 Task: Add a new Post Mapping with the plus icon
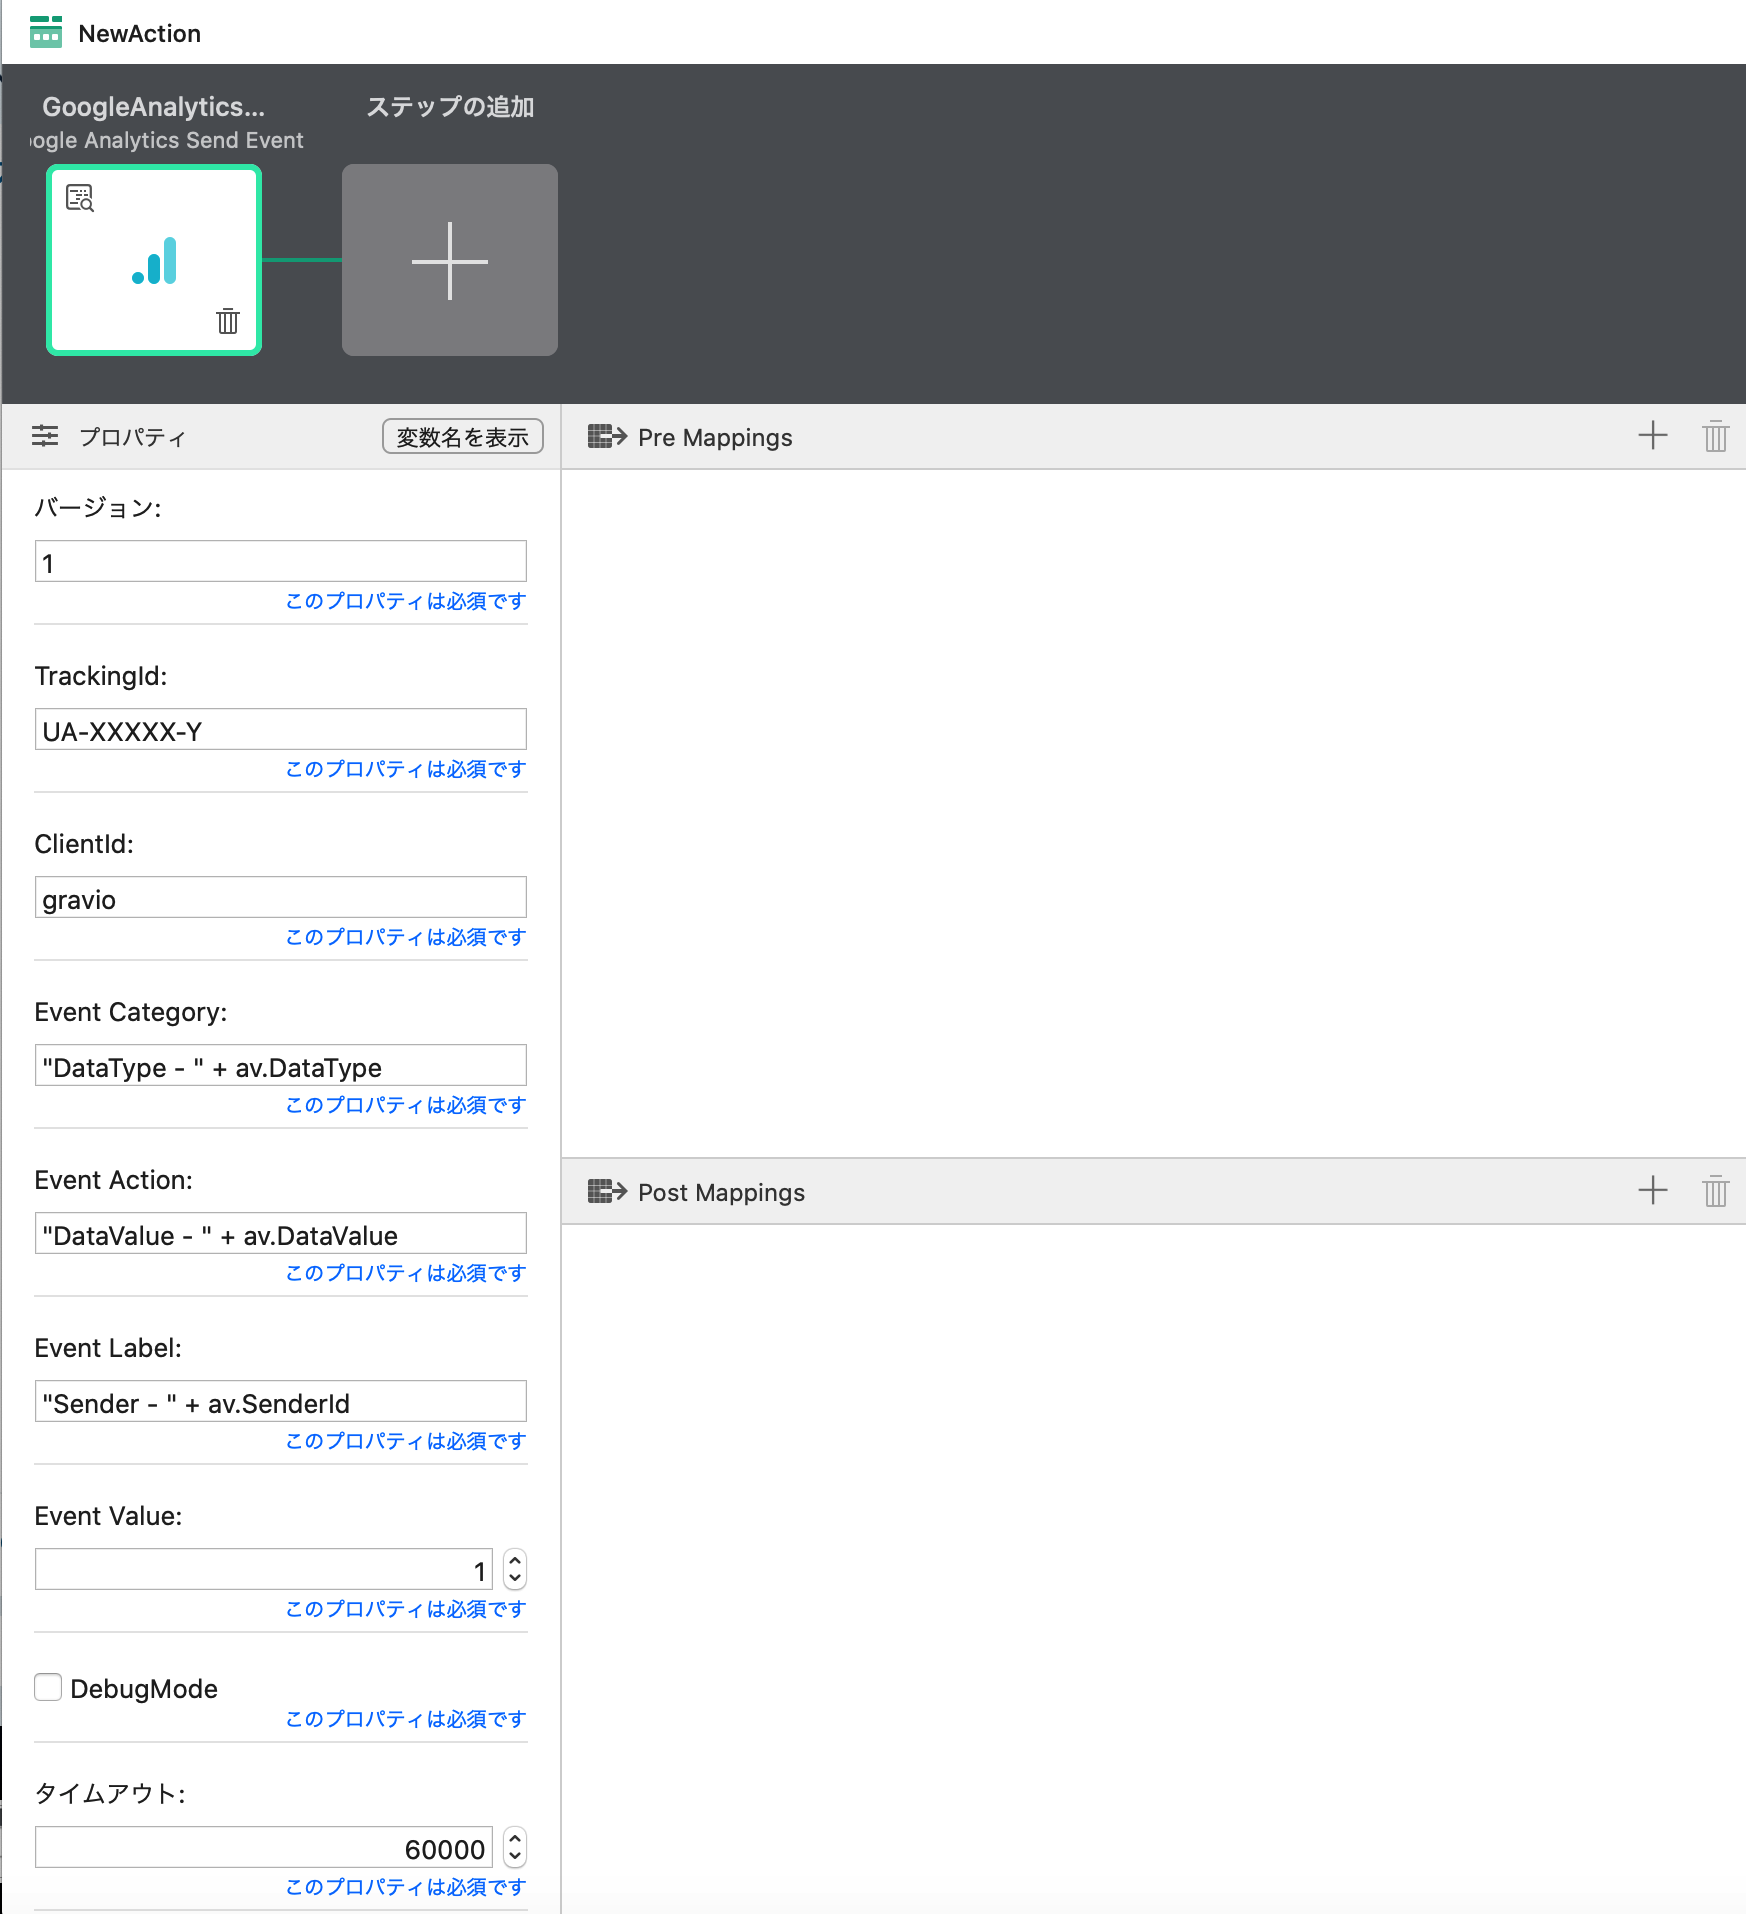coord(1652,1191)
